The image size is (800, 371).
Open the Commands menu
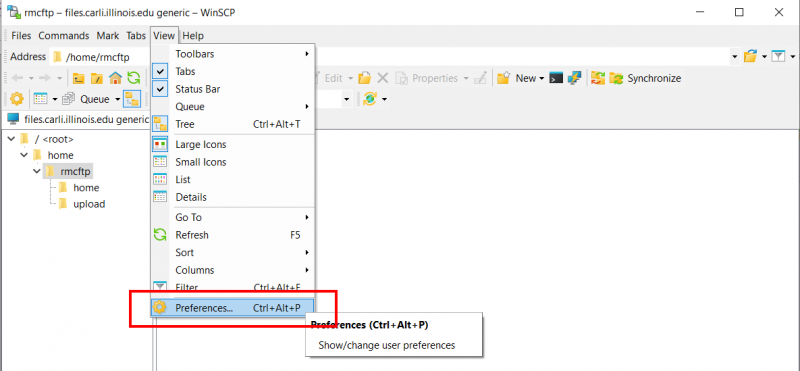64,36
